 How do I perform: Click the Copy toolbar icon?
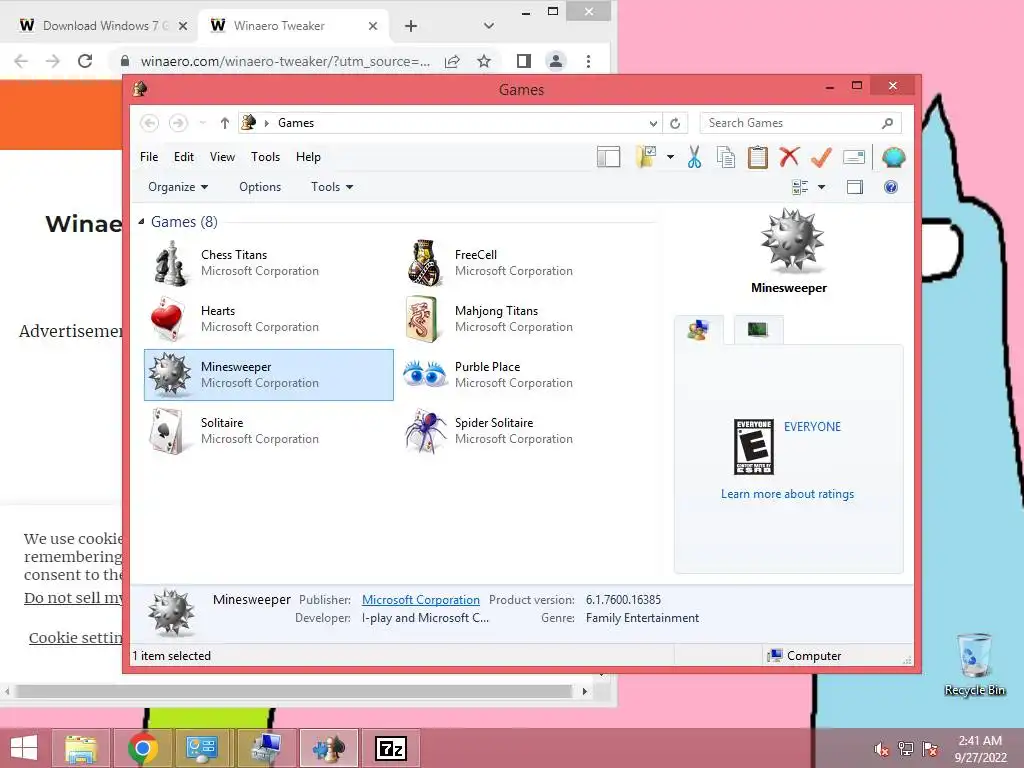pyautogui.click(x=726, y=157)
